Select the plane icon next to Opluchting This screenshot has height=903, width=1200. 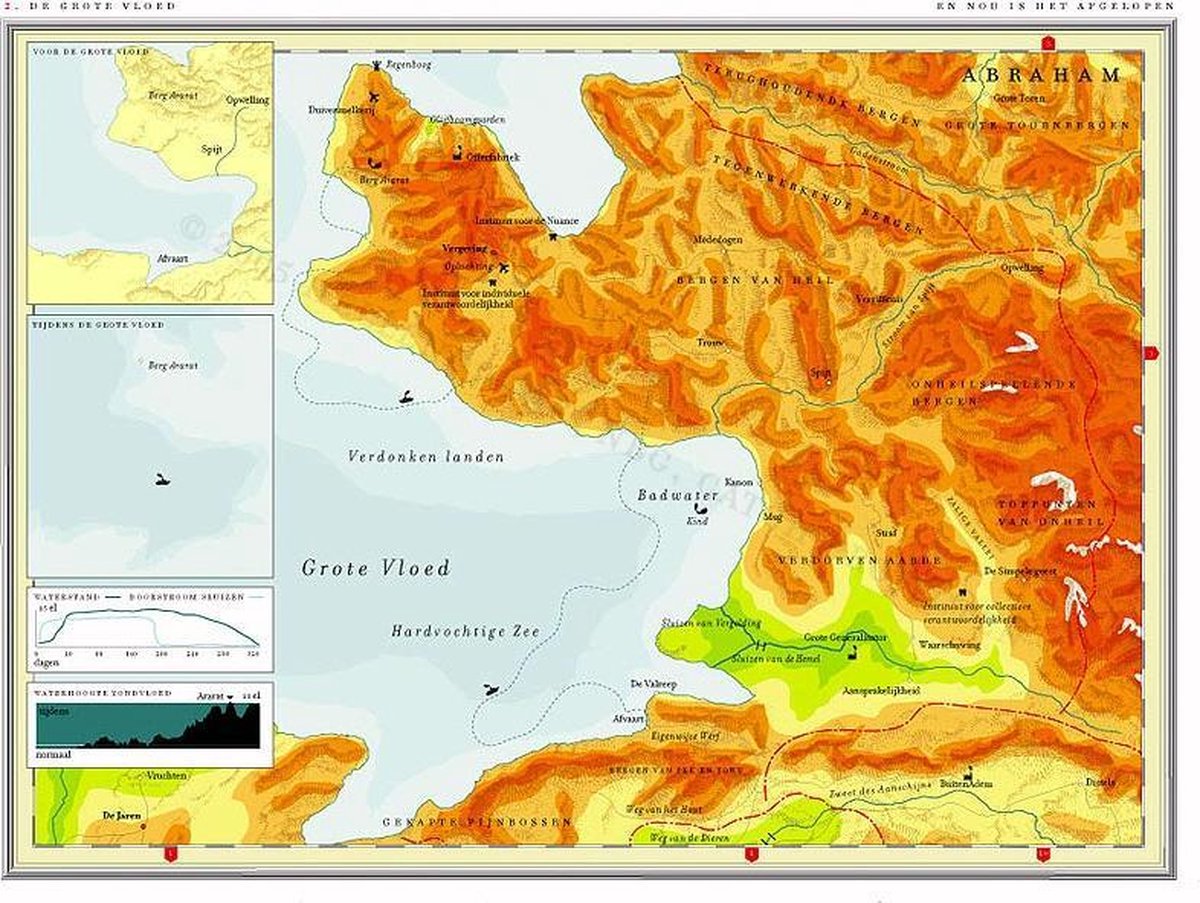(x=503, y=267)
